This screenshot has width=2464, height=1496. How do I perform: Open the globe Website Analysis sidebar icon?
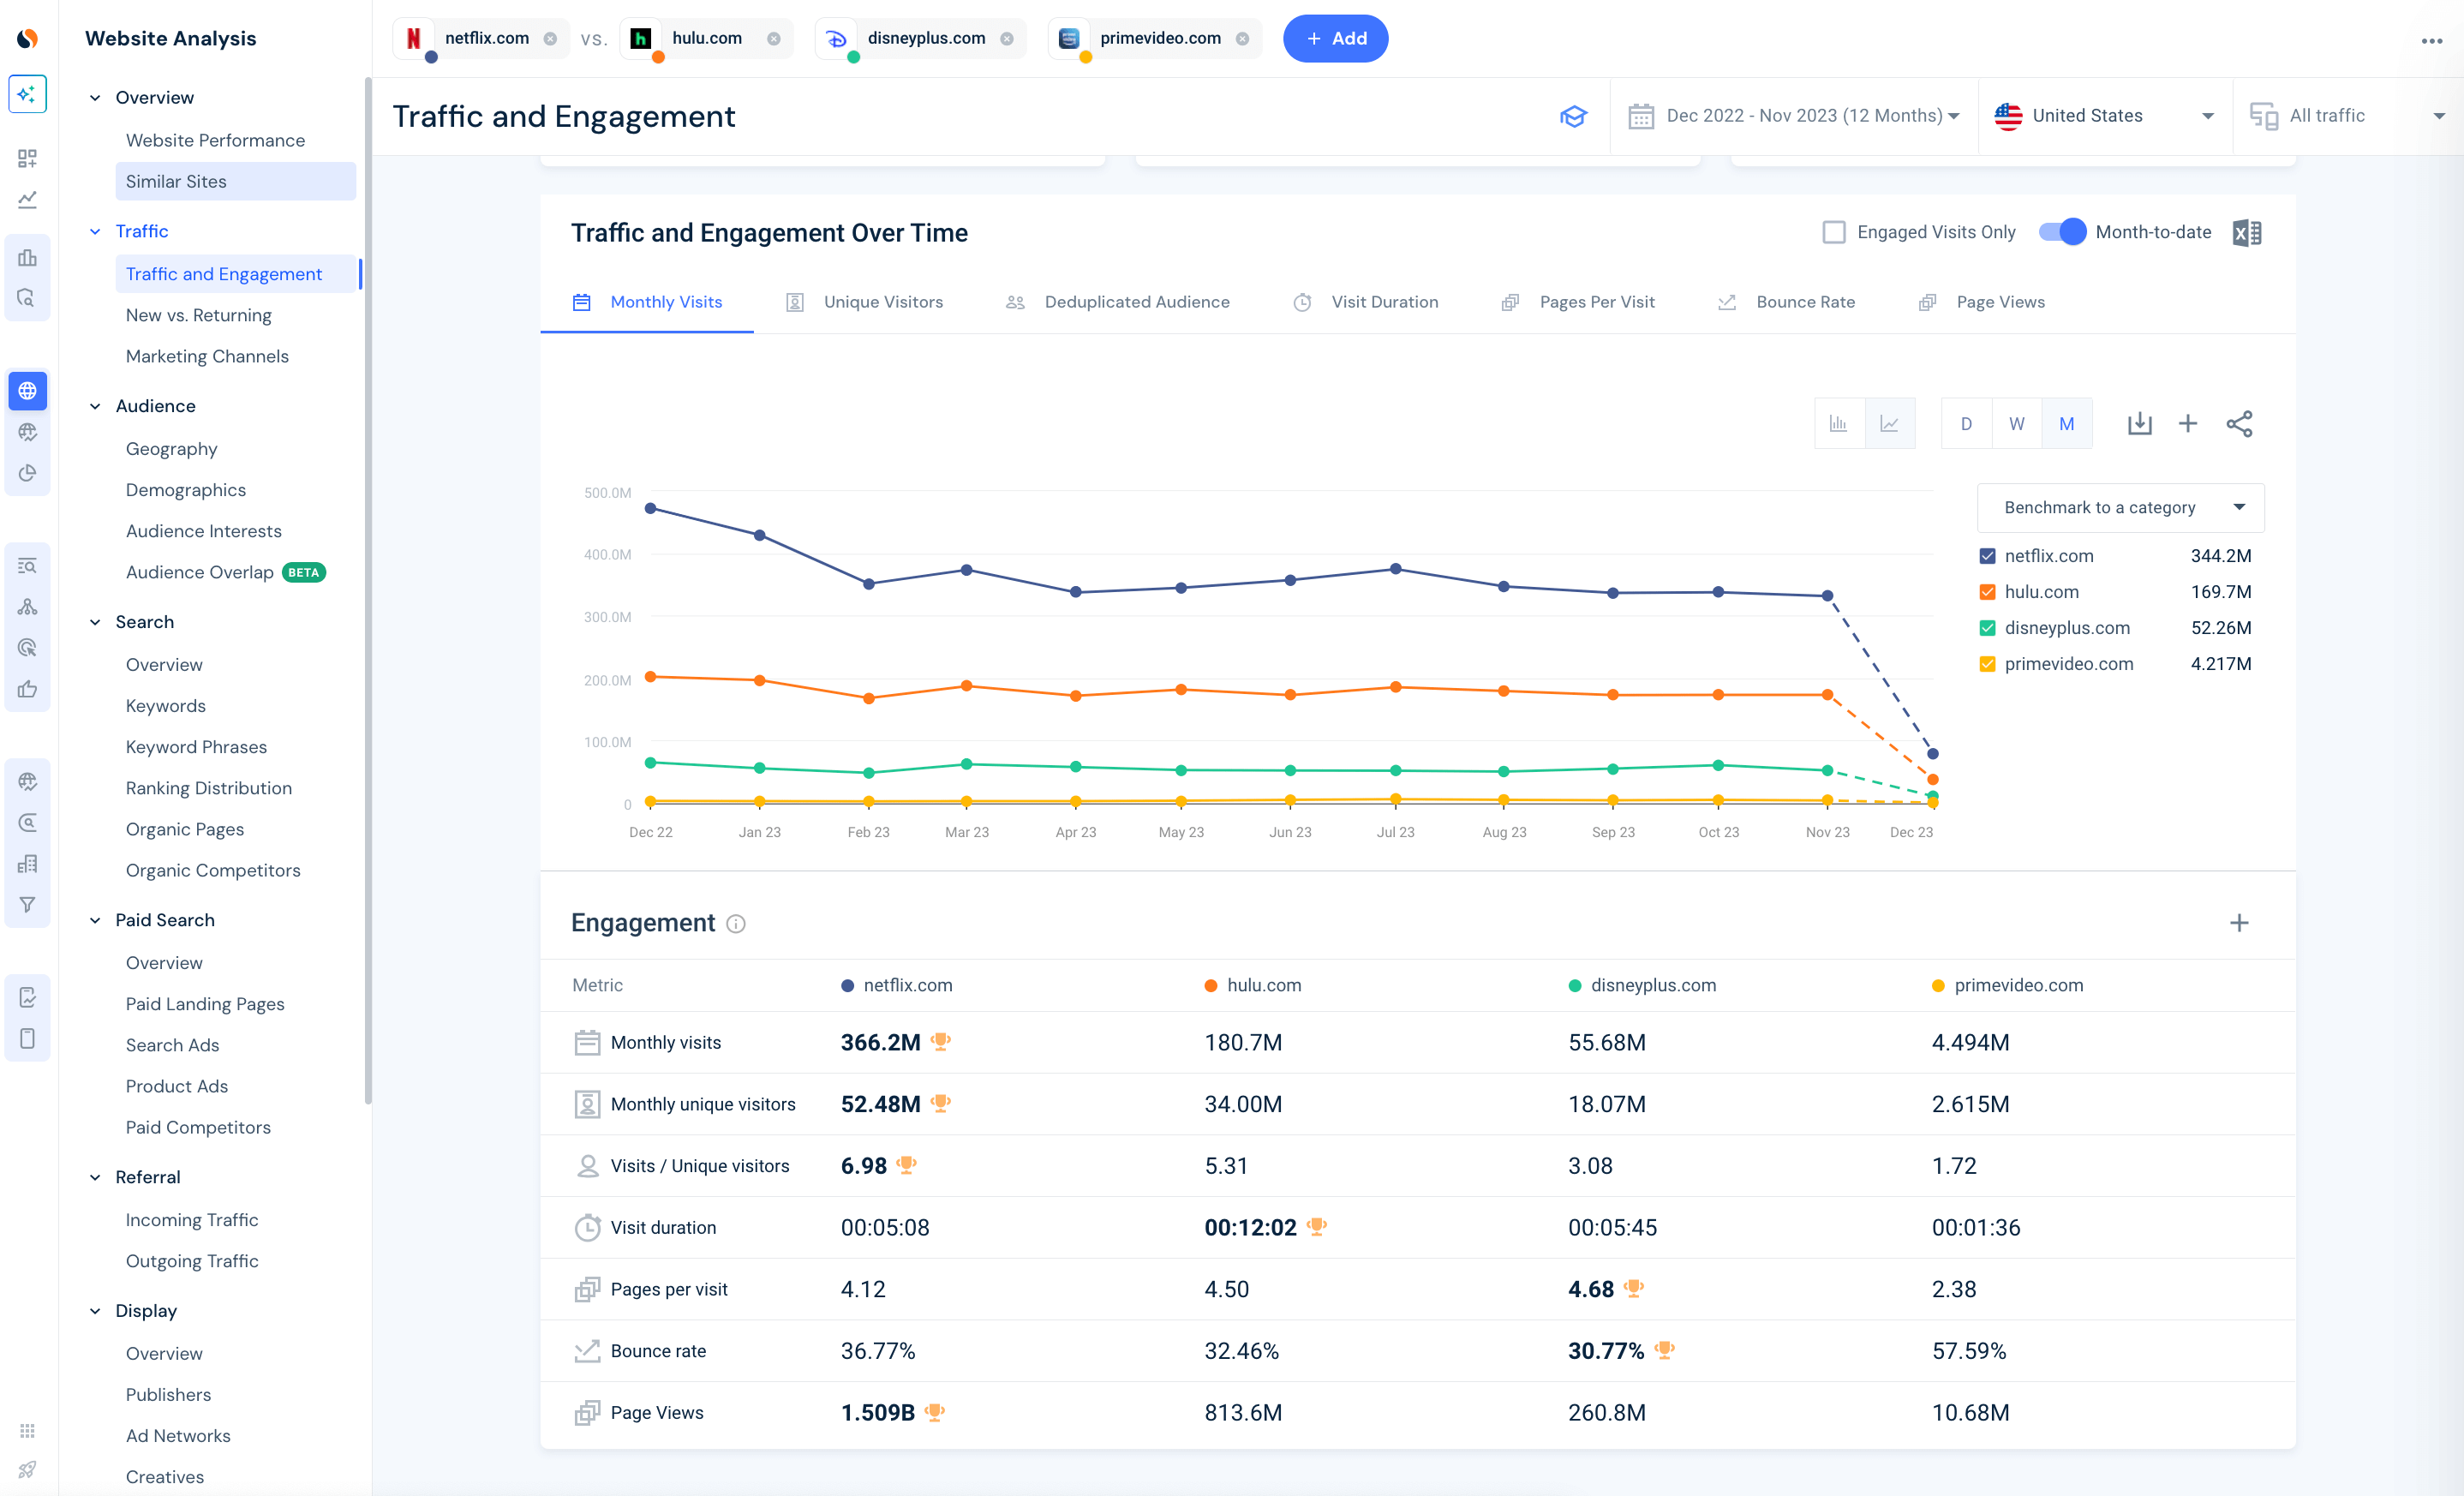click(x=27, y=391)
